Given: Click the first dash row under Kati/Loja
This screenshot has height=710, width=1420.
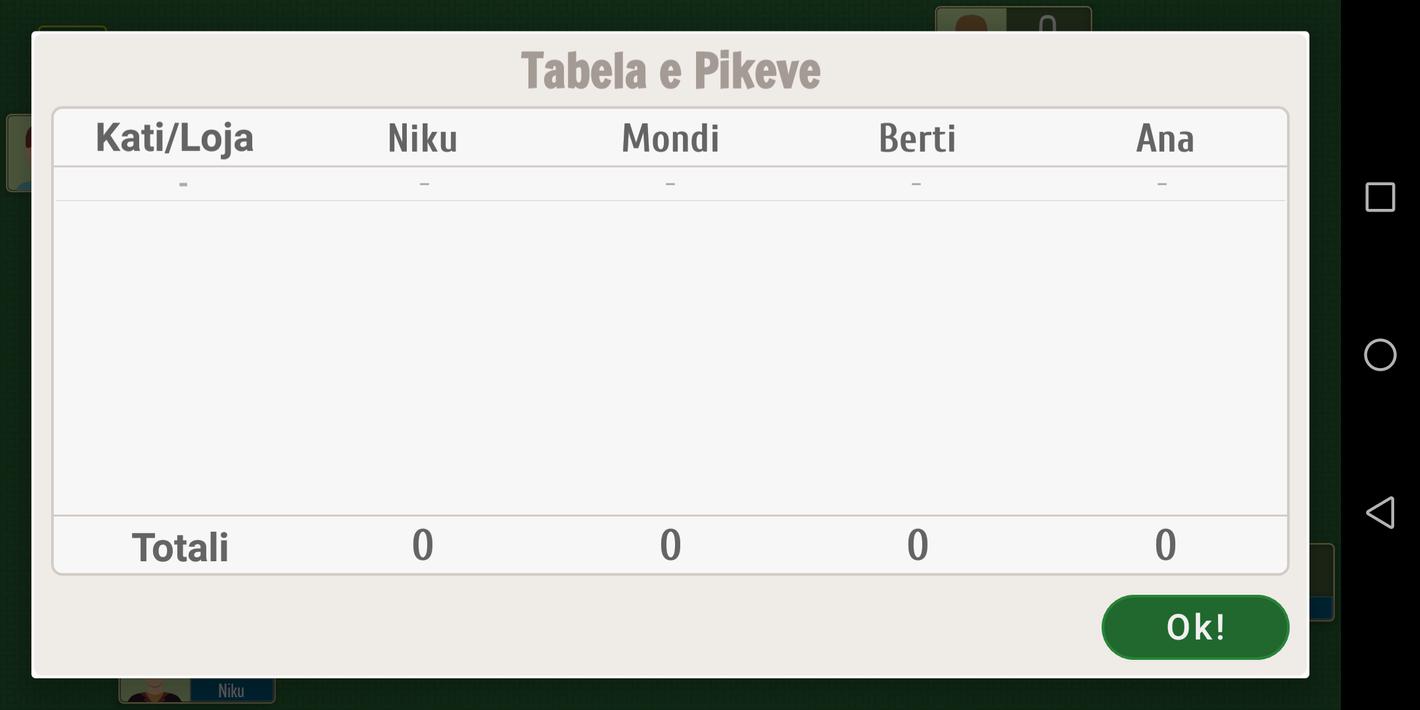Looking at the screenshot, I should click(x=183, y=184).
